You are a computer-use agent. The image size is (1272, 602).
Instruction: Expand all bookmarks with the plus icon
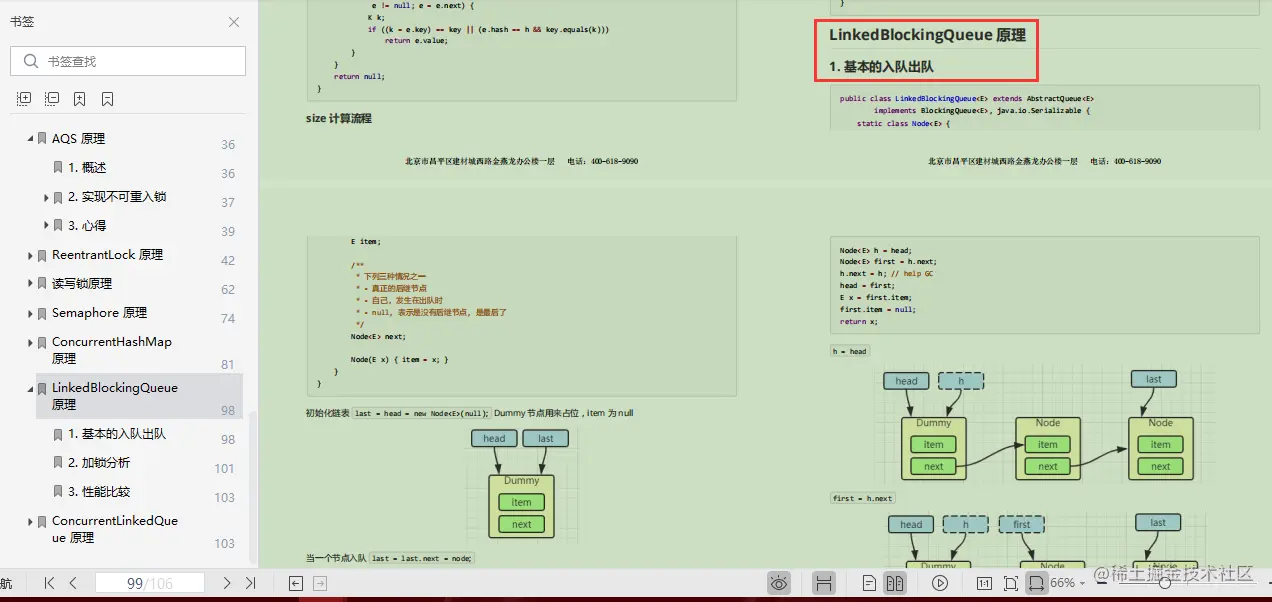pos(24,99)
